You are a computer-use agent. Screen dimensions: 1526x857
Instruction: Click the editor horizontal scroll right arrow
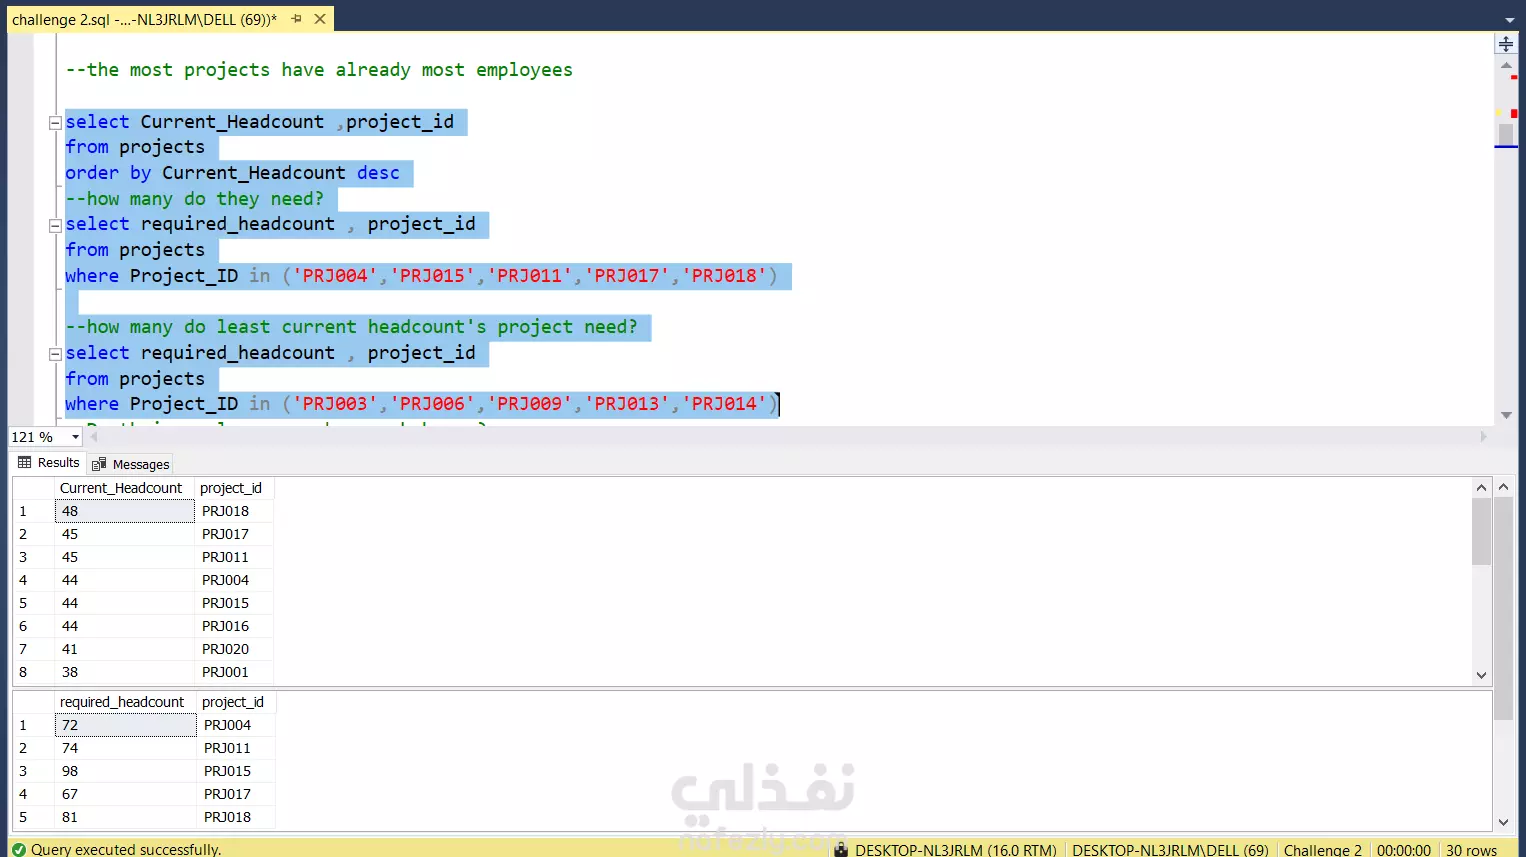1483,437
